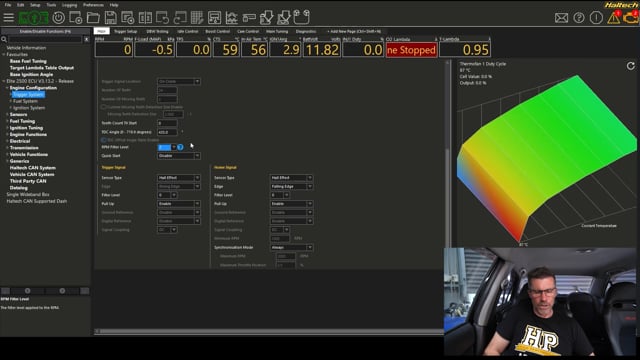Click the mail envelope icon
Viewport: 640px width, 360px height.
point(561,18)
